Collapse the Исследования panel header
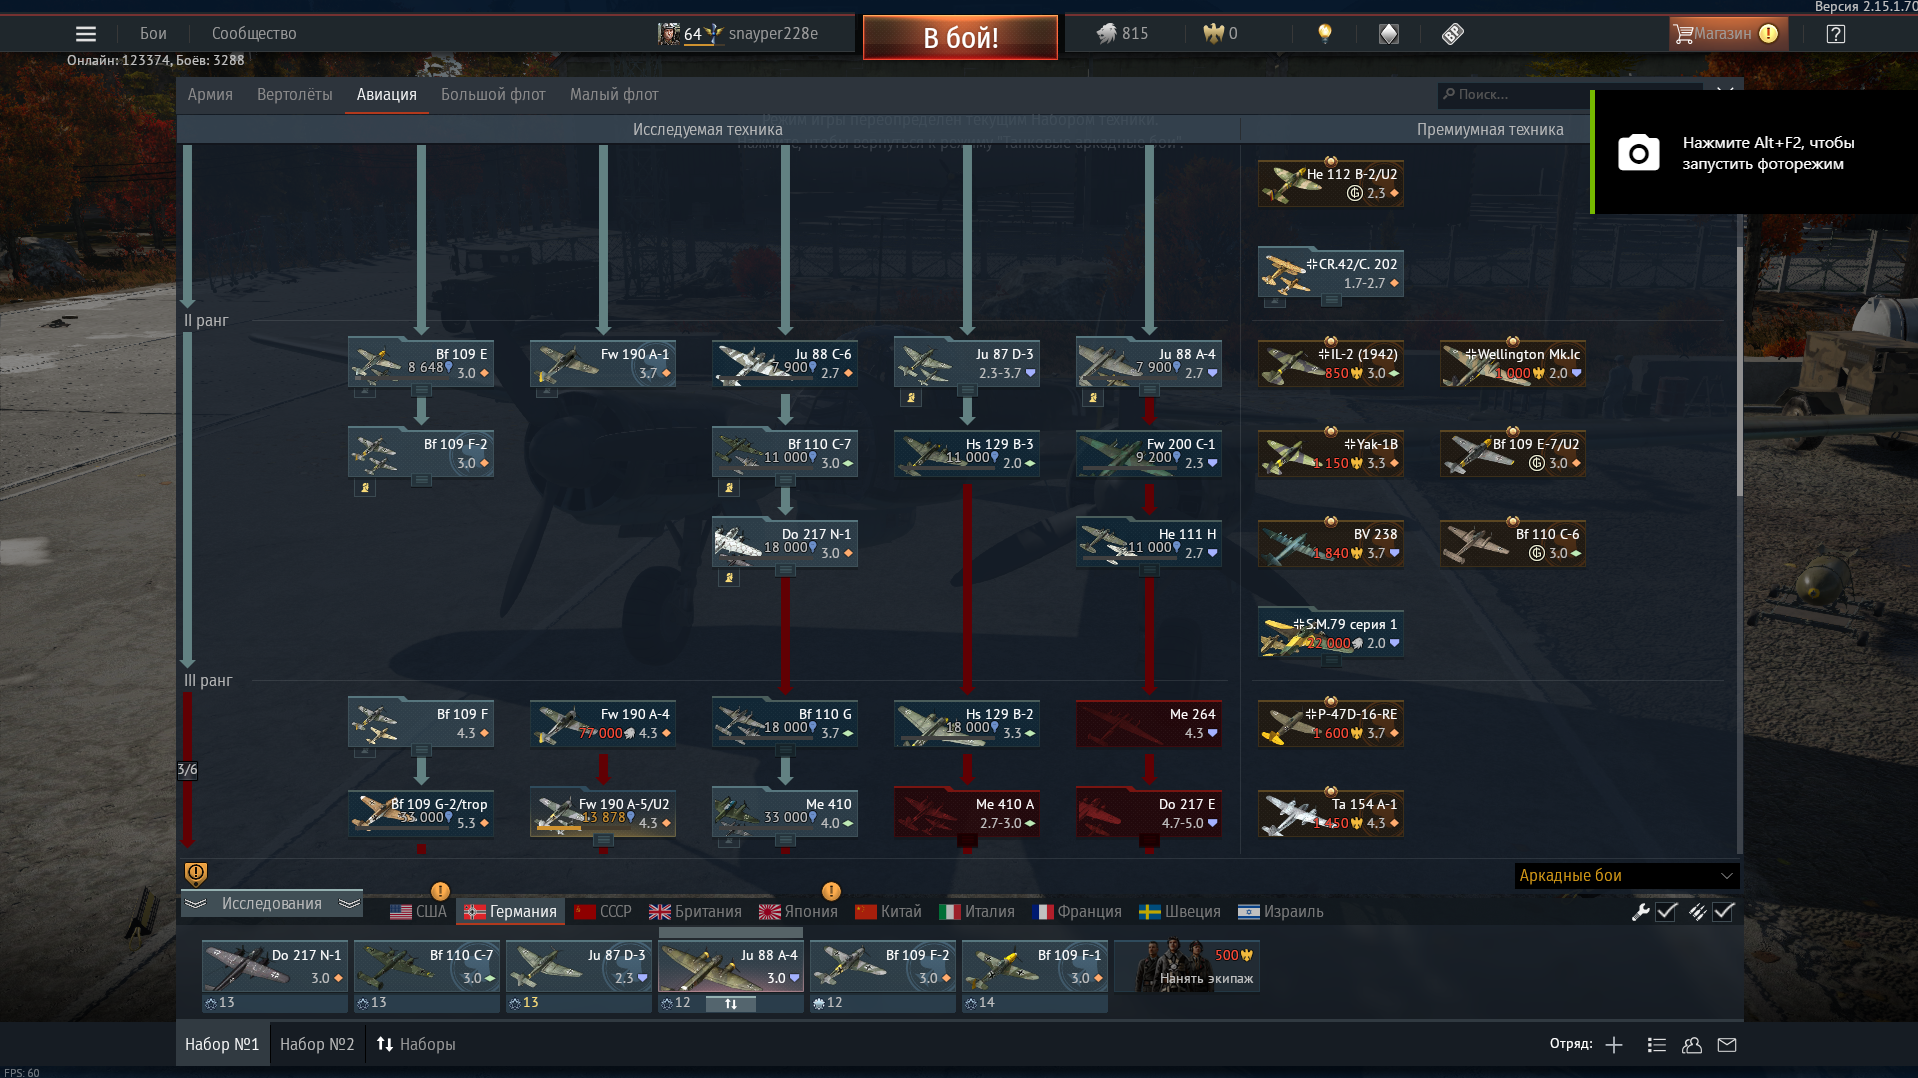This screenshot has width=1918, height=1078. pos(272,904)
